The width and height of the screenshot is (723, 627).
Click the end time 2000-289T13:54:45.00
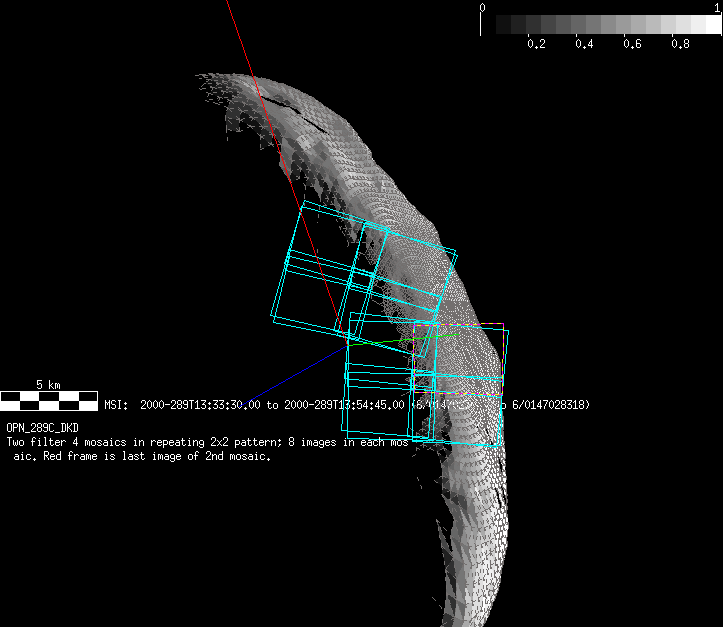point(344,405)
